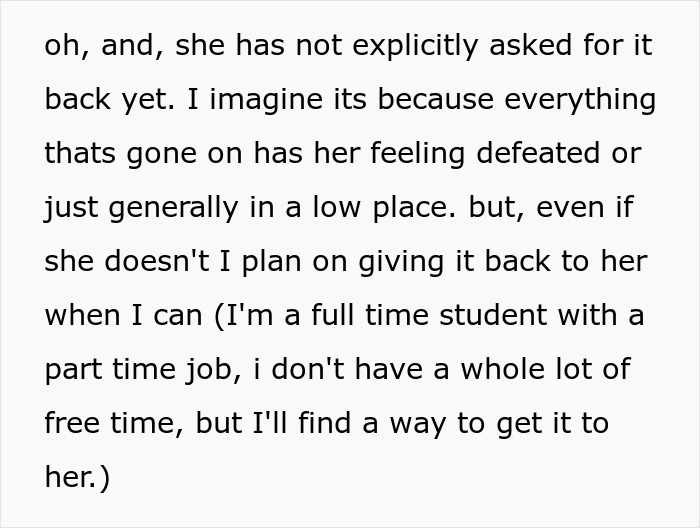Screen dimensions: 700x528
Task: Click the opening word "oh"
Action: coord(60,47)
